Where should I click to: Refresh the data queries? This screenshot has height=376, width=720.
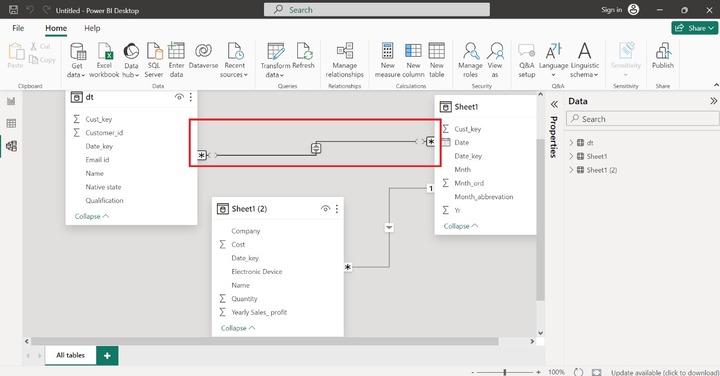coord(304,56)
